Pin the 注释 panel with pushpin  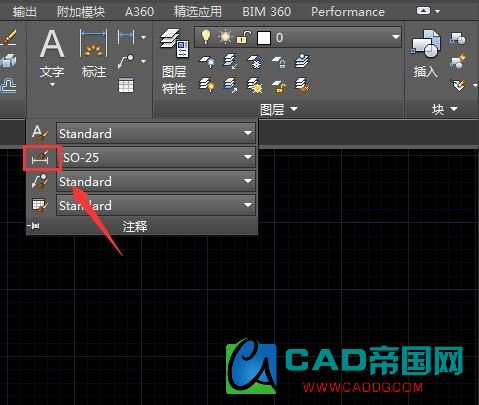pos(34,226)
